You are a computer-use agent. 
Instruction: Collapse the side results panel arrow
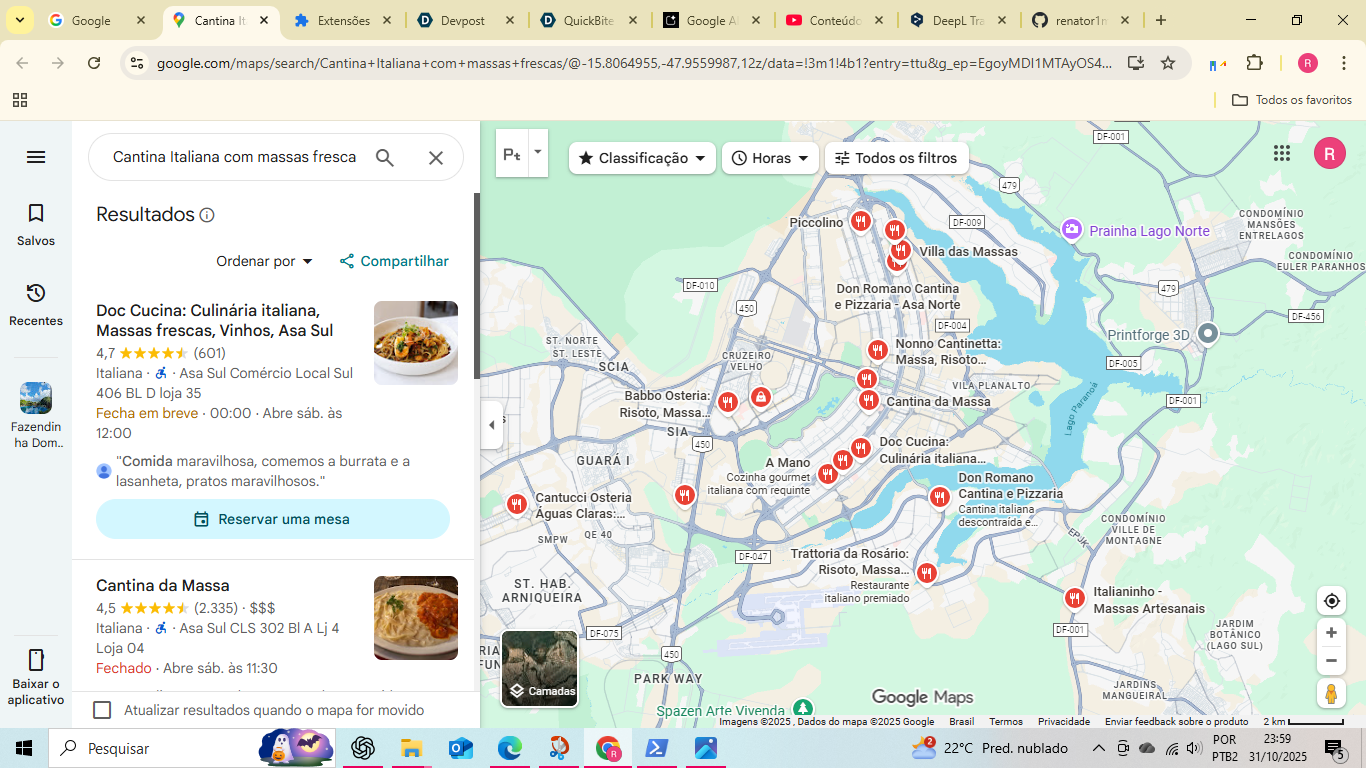(491, 425)
